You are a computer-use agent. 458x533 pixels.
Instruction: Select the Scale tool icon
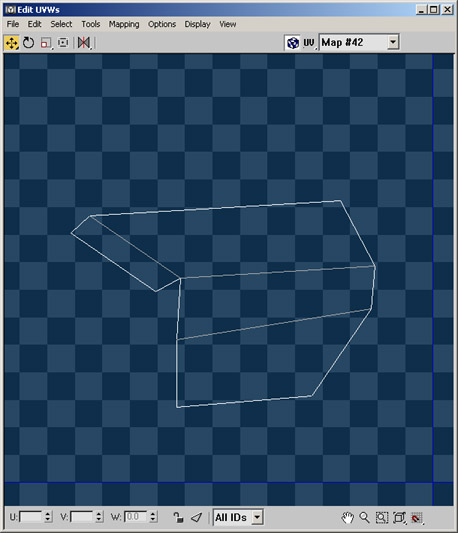coord(46,43)
